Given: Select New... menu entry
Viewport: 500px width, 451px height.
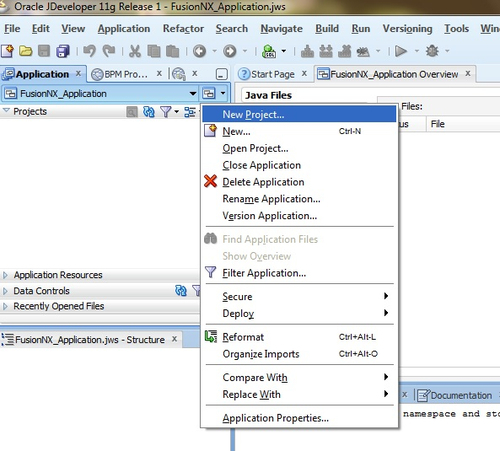Looking at the screenshot, I should [299, 131].
